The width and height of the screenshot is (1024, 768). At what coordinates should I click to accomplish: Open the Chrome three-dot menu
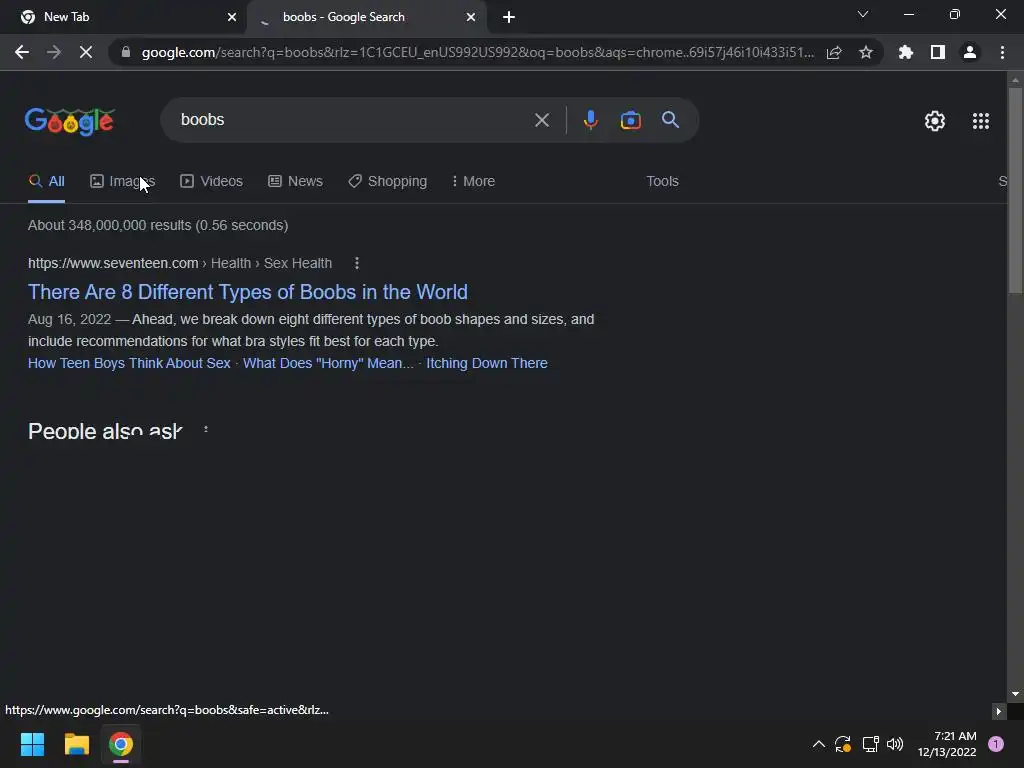pos(1002,52)
